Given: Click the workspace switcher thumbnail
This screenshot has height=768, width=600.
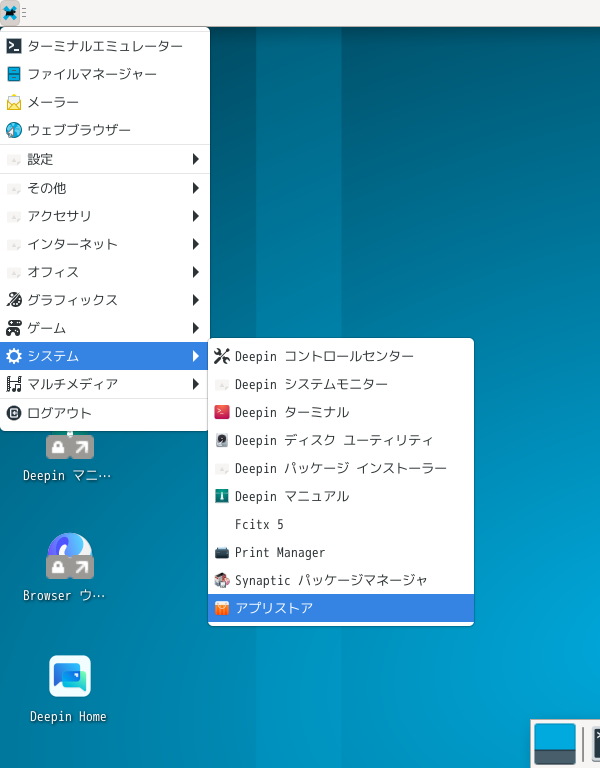Looking at the screenshot, I should tap(554, 744).
